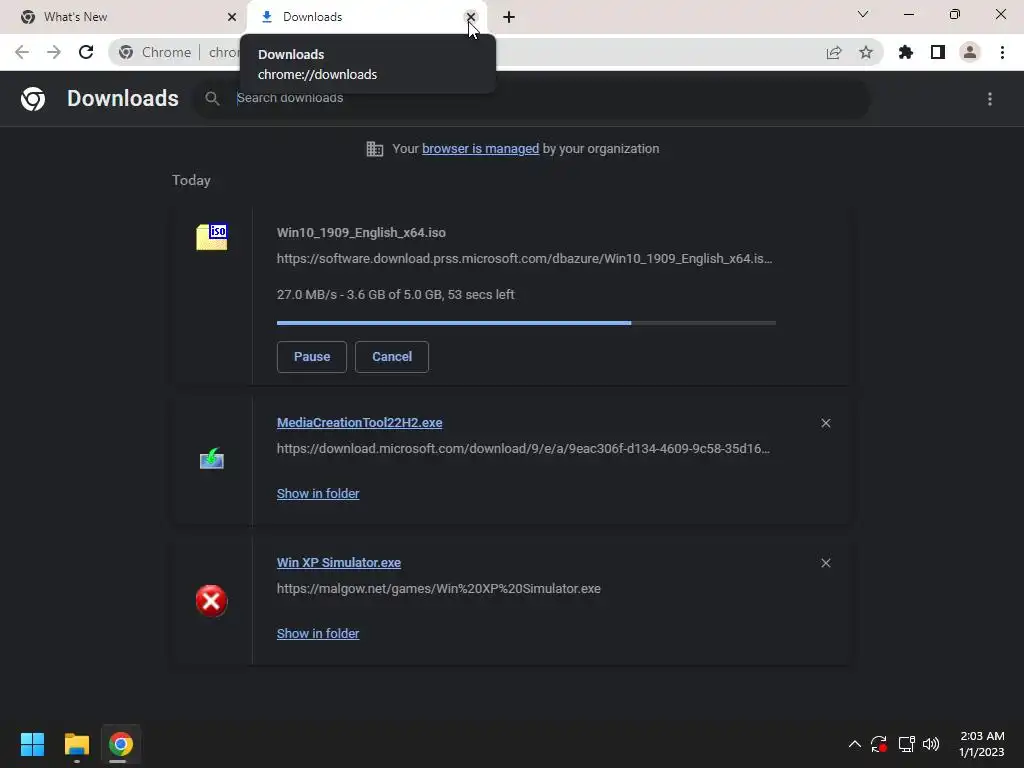Screen dimensions: 1024x768
Task: Open the profile avatar menu
Action: coord(970,52)
